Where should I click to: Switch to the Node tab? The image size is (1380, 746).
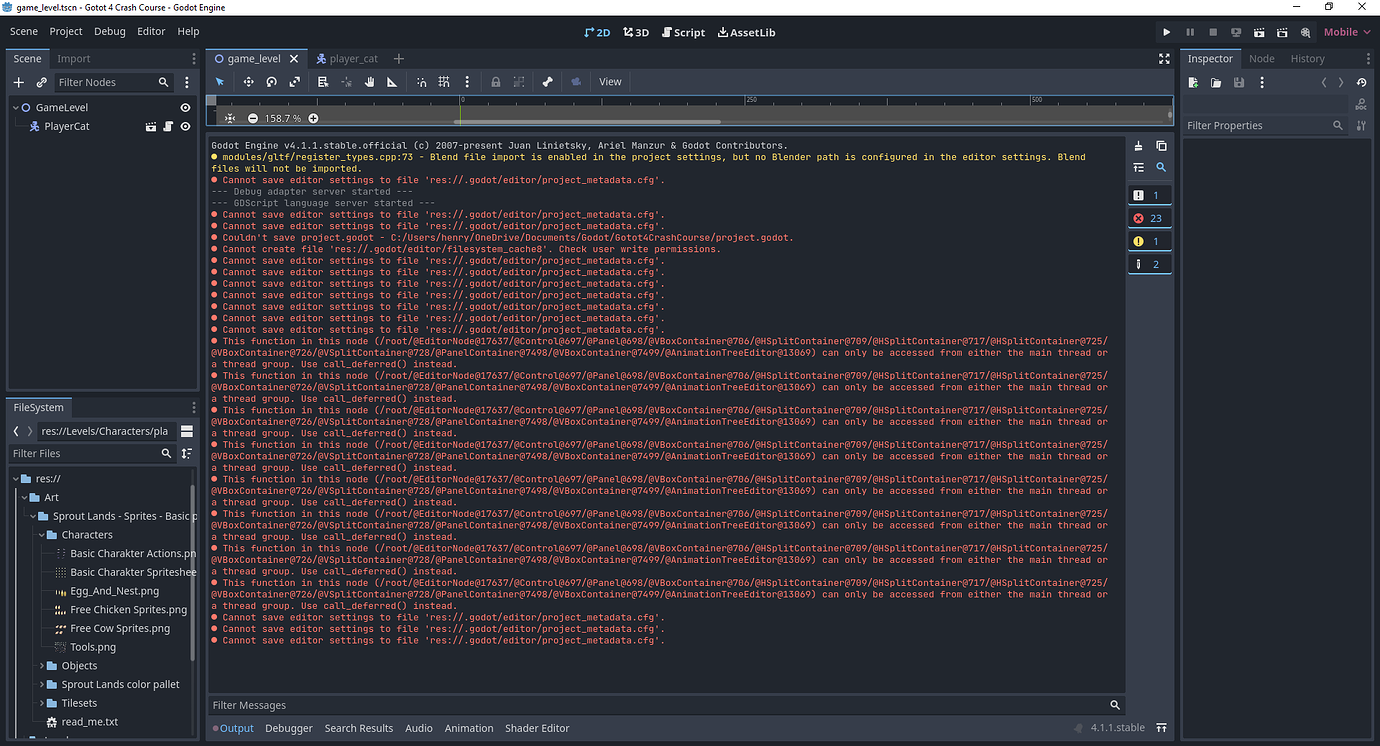1262,59
